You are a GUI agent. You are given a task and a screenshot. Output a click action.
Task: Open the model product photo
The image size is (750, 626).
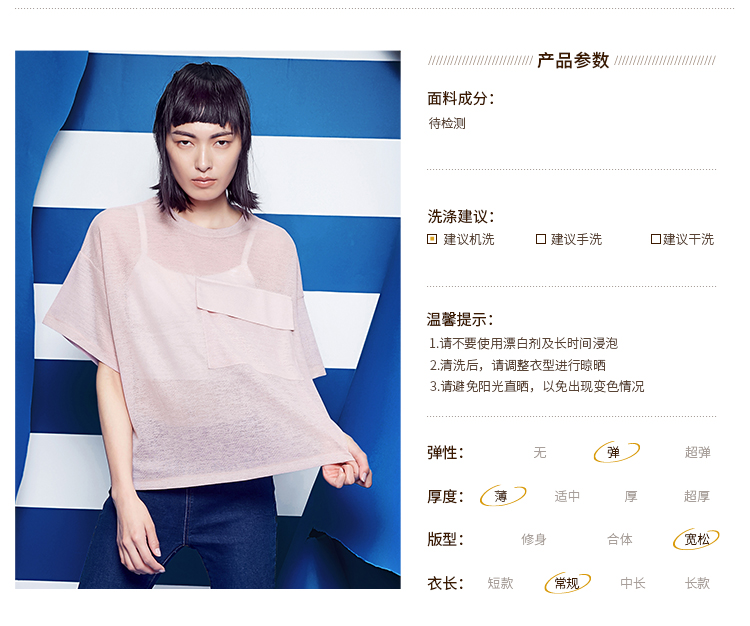(x=208, y=319)
